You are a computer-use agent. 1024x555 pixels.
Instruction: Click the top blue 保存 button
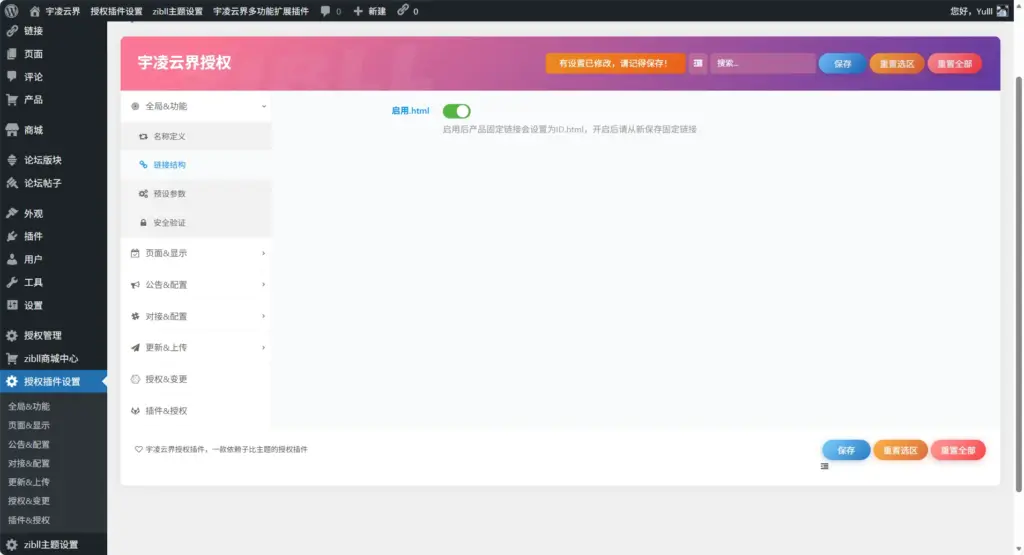pyautogui.click(x=842, y=63)
